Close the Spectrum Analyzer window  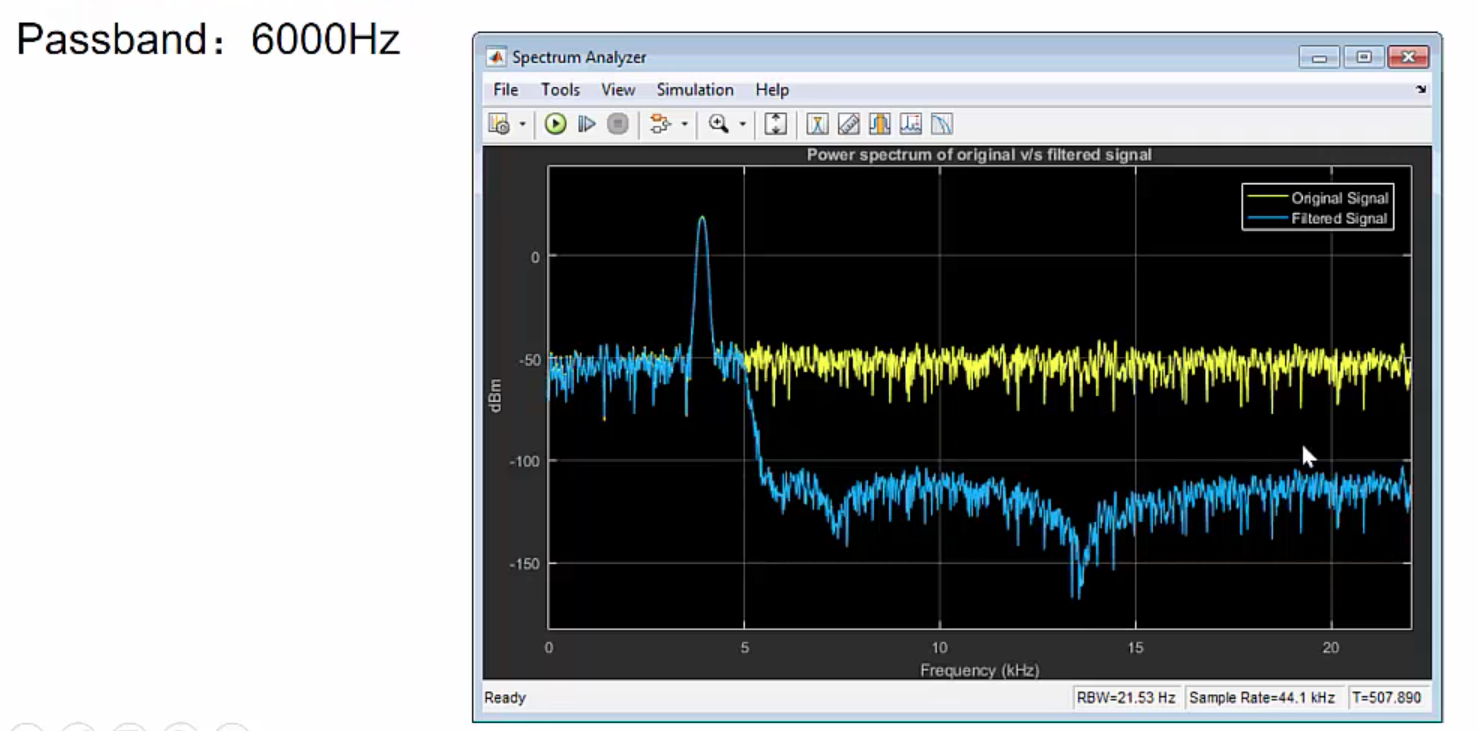[x=1408, y=57]
